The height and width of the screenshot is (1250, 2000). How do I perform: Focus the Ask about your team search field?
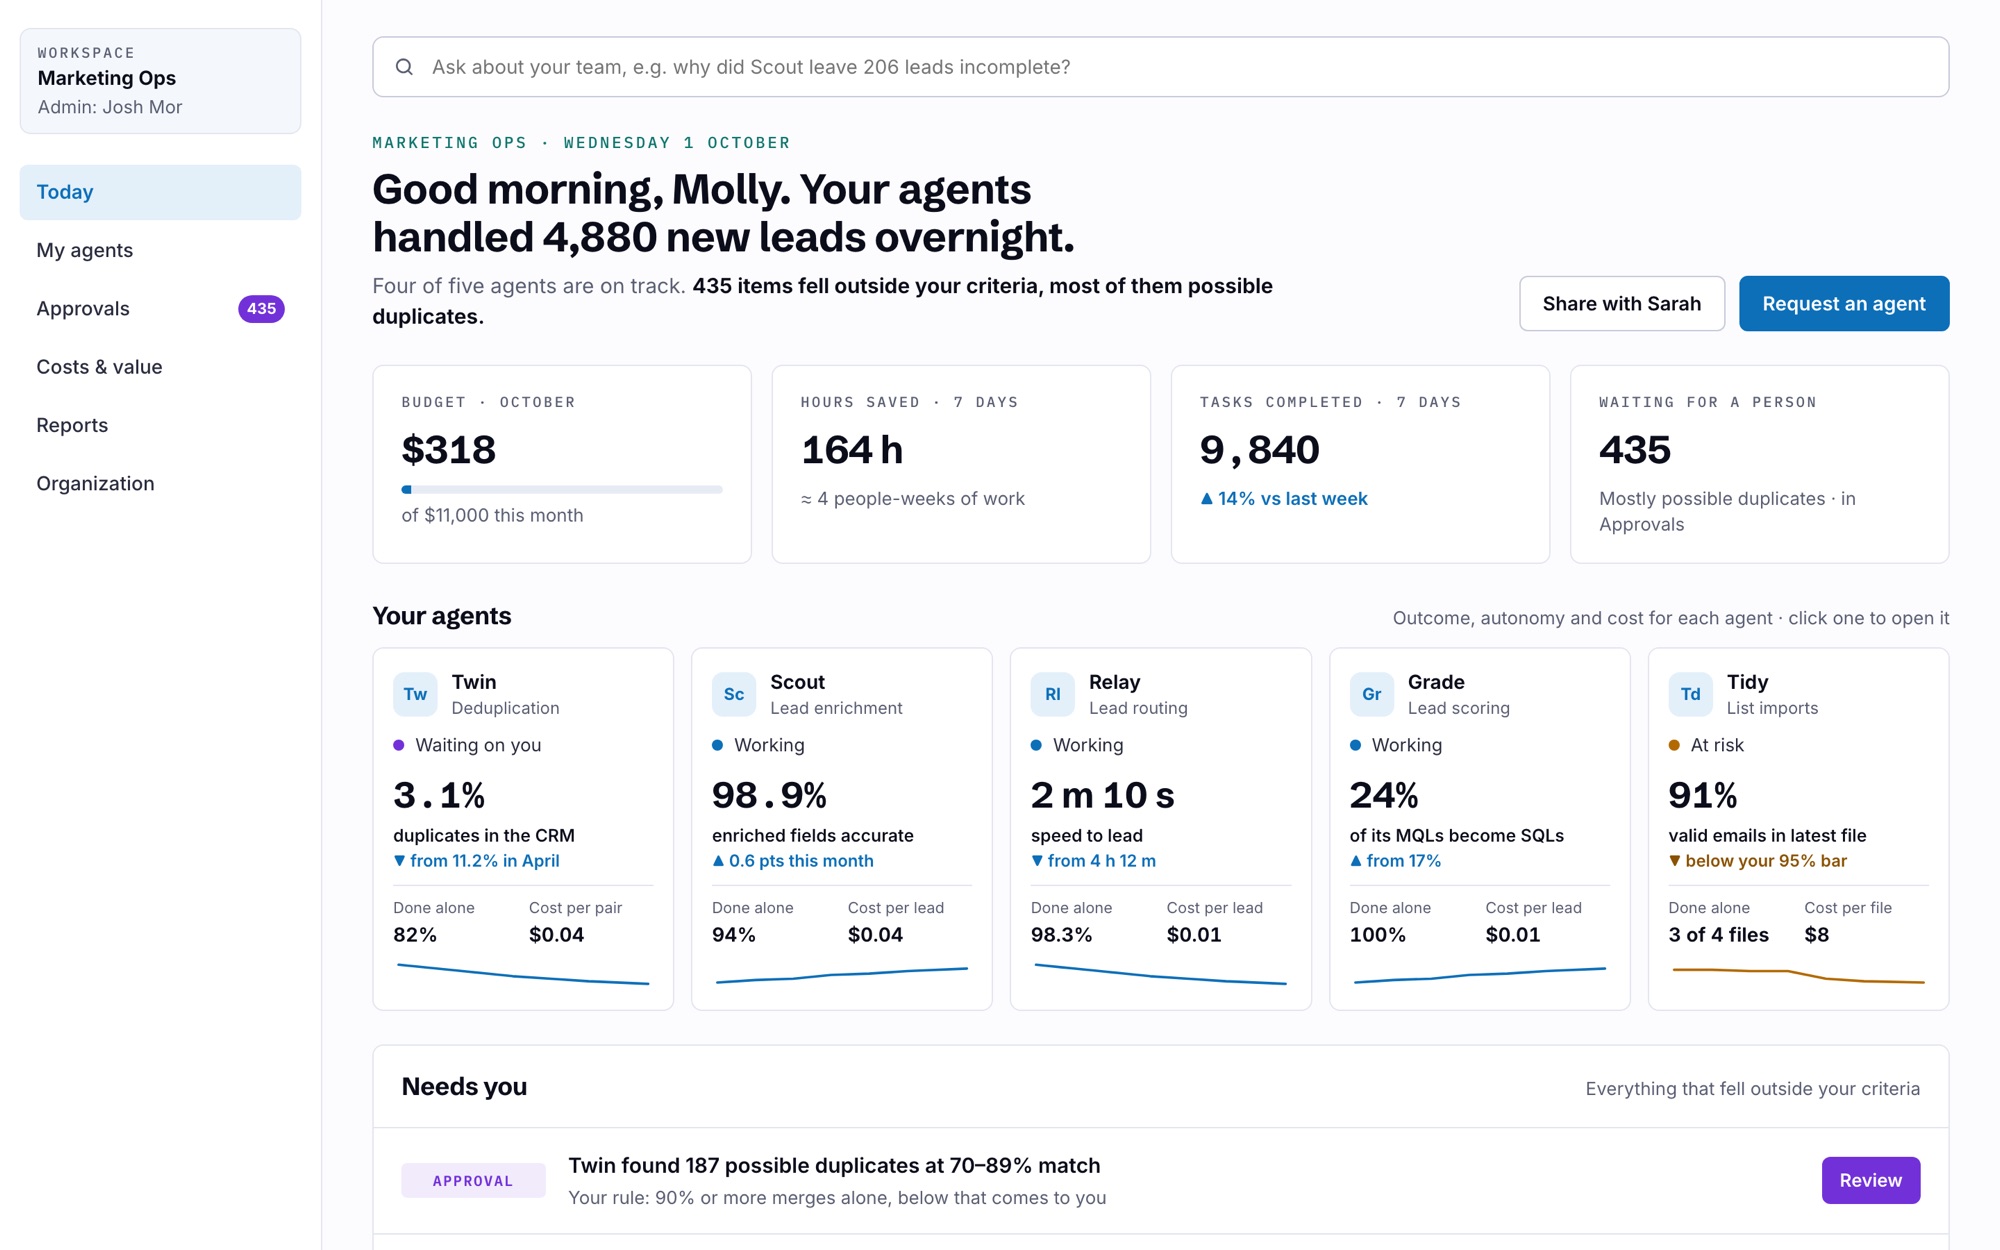(1160, 67)
